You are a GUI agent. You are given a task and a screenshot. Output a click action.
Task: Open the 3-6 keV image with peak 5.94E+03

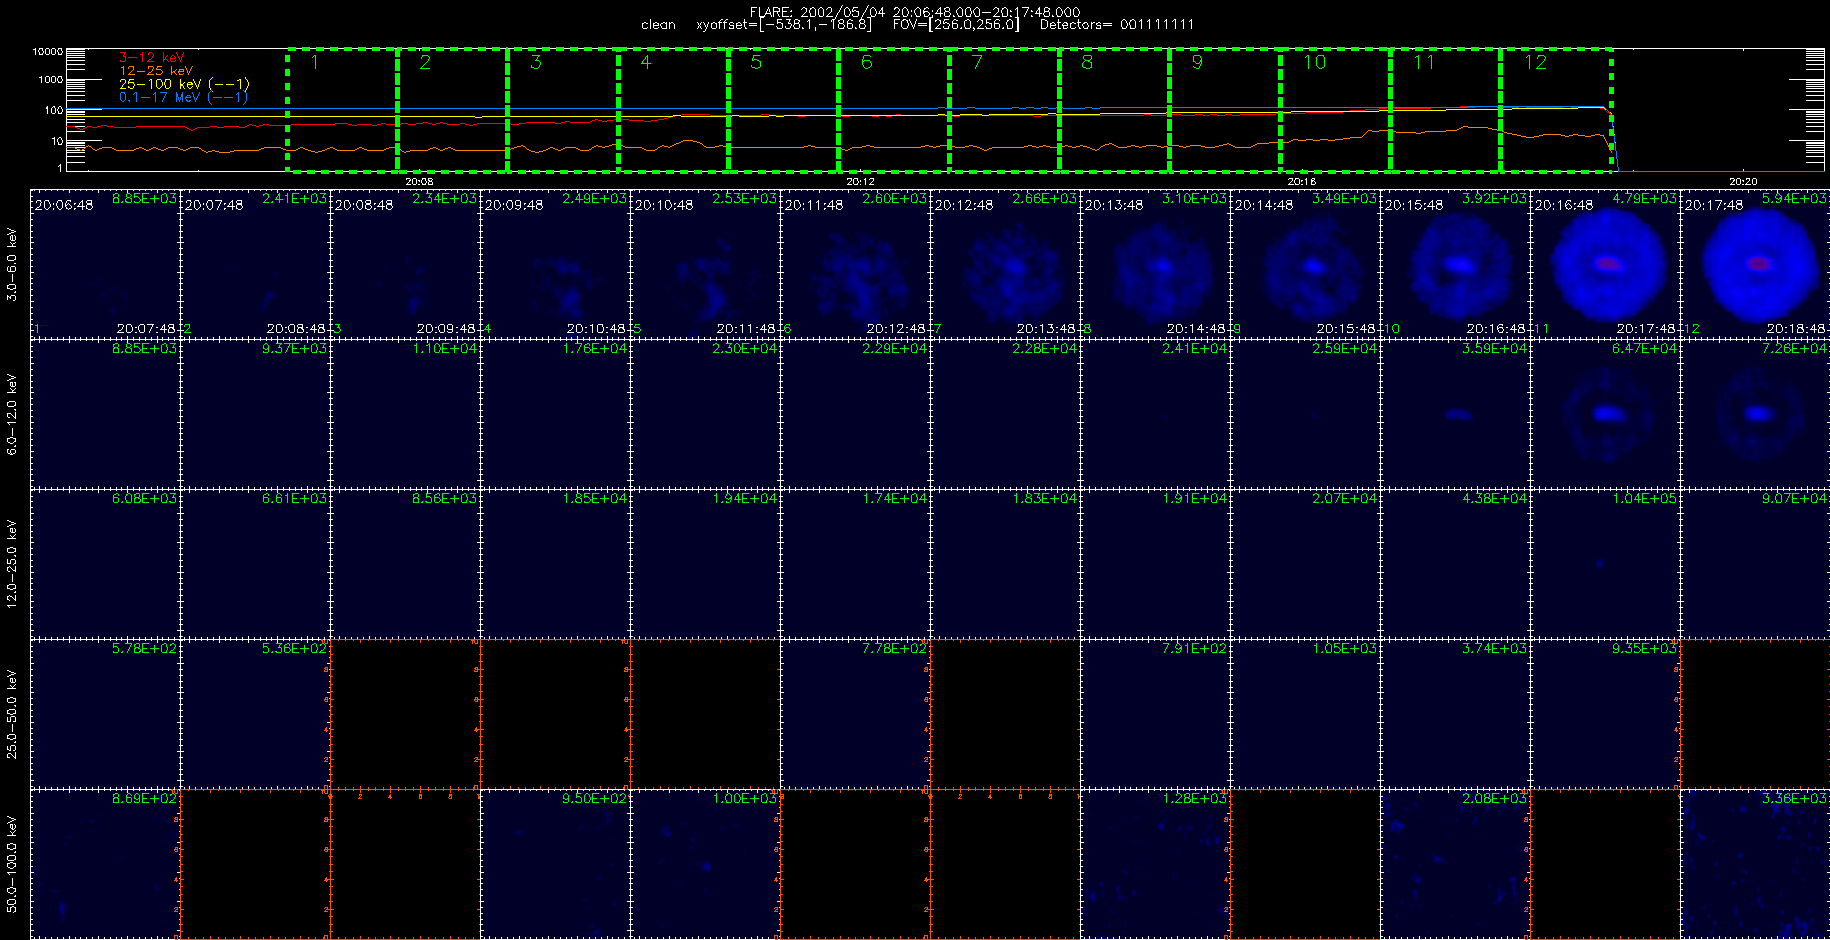click(x=1756, y=264)
